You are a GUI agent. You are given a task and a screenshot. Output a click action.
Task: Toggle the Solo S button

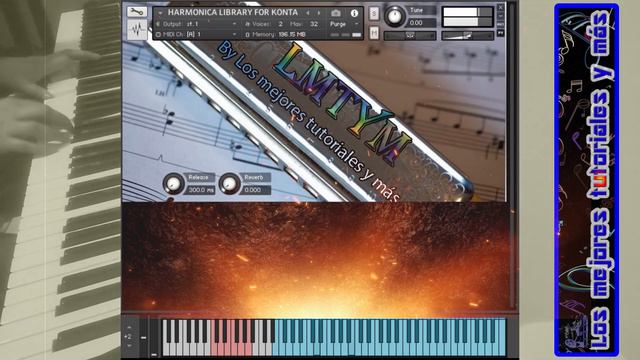point(374,13)
